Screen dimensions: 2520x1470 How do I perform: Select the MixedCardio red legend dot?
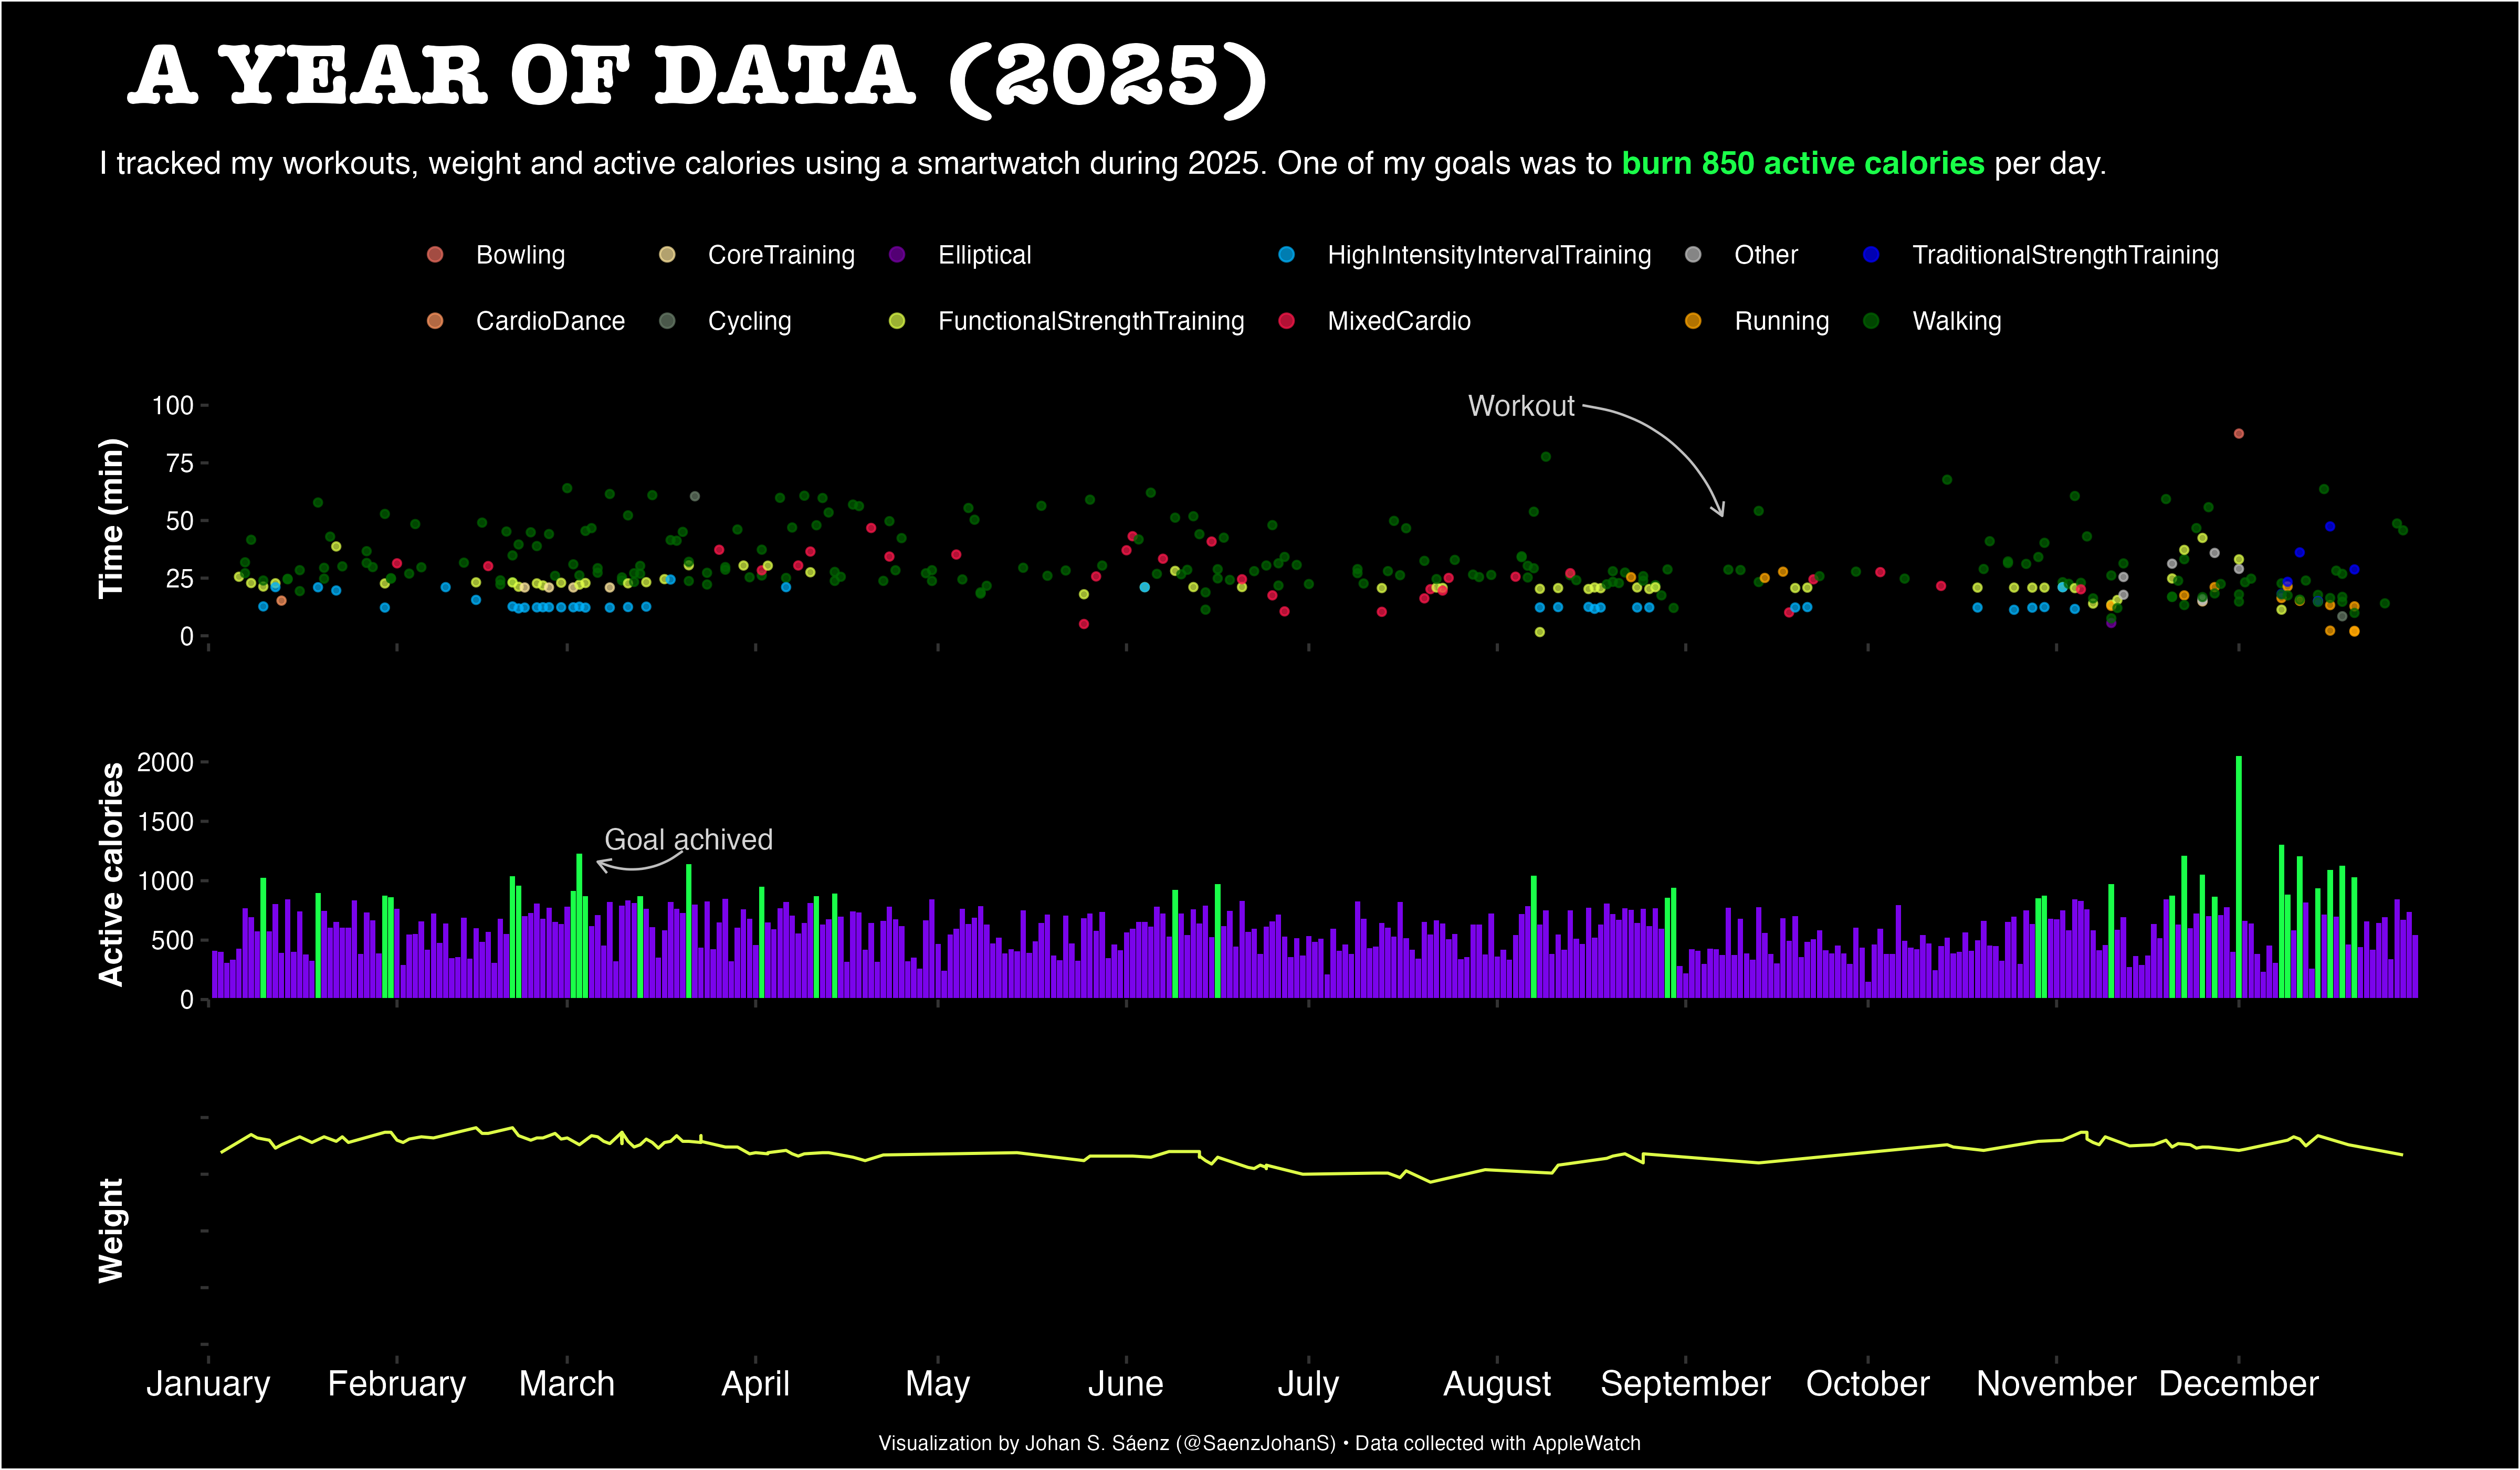[1286, 320]
